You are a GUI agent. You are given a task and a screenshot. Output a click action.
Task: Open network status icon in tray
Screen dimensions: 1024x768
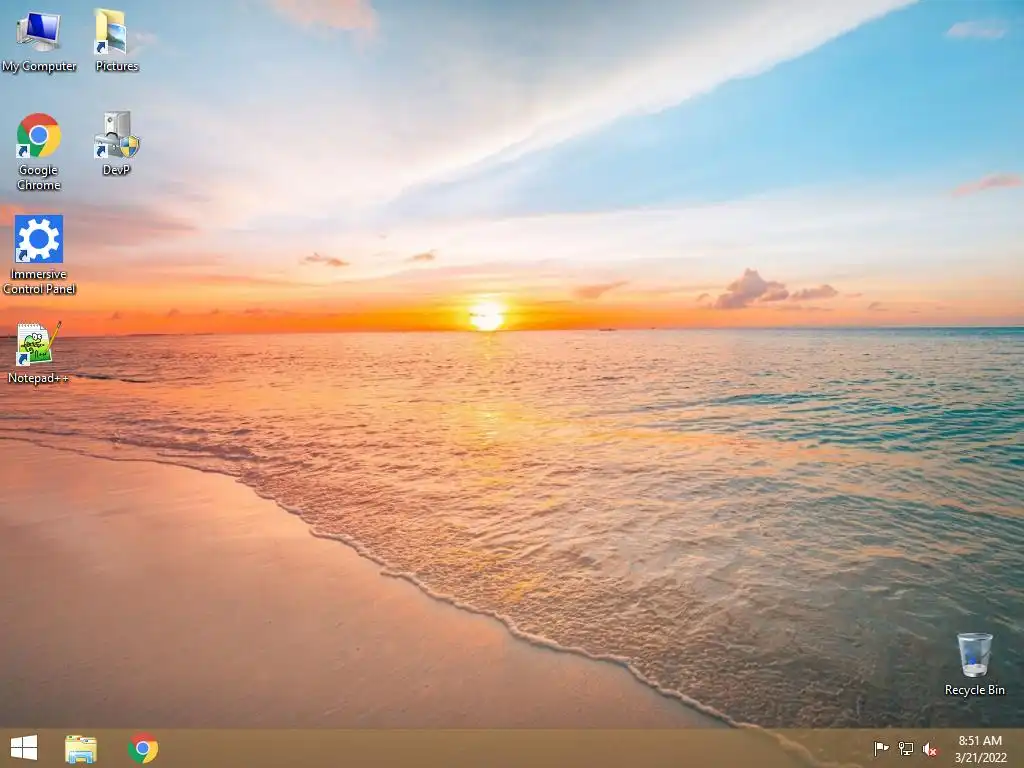click(x=906, y=748)
